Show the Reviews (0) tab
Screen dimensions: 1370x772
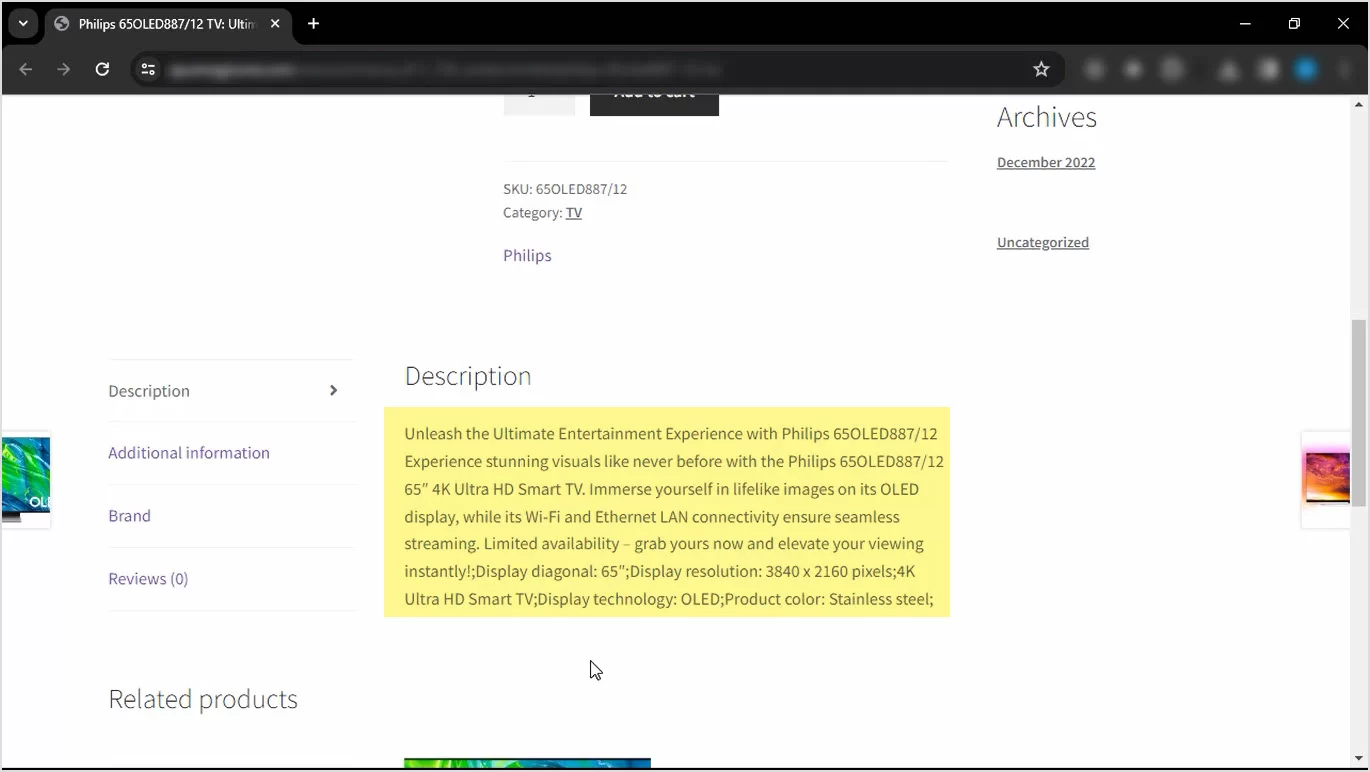pyautogui.click(x=148, y=579)
